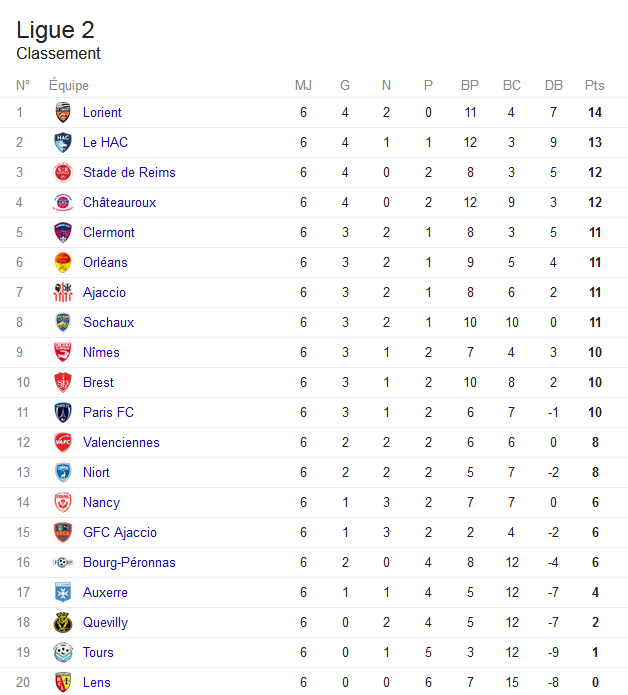Open the Sochaux team link

pyautogui.click(x=108, y=322)
